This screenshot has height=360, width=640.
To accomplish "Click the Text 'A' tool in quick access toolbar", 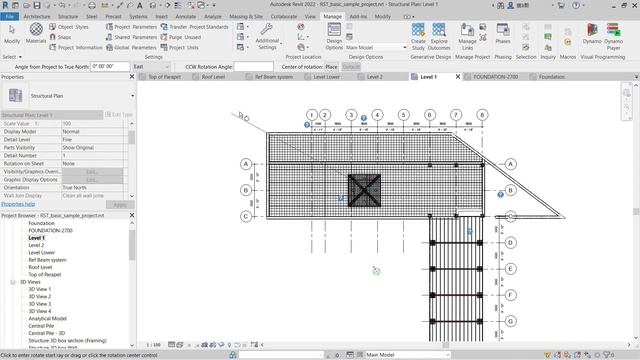I will coord(140,5).
